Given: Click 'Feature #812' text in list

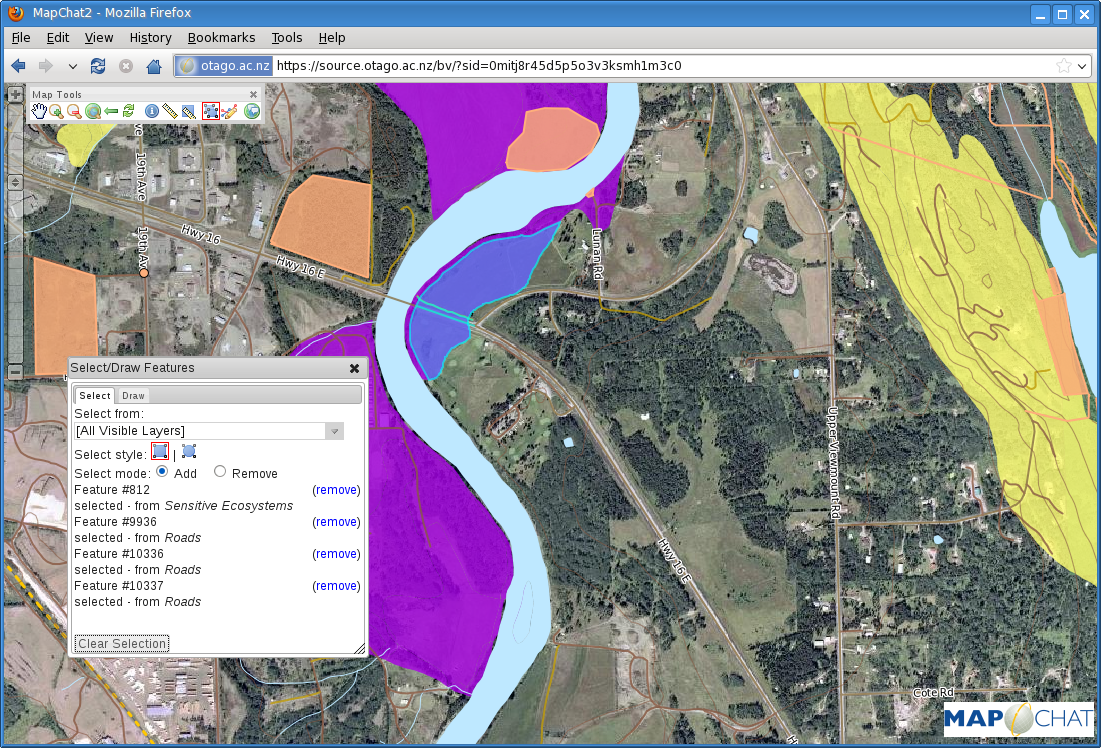Looking at the screenshot, I should coord(112,490).
